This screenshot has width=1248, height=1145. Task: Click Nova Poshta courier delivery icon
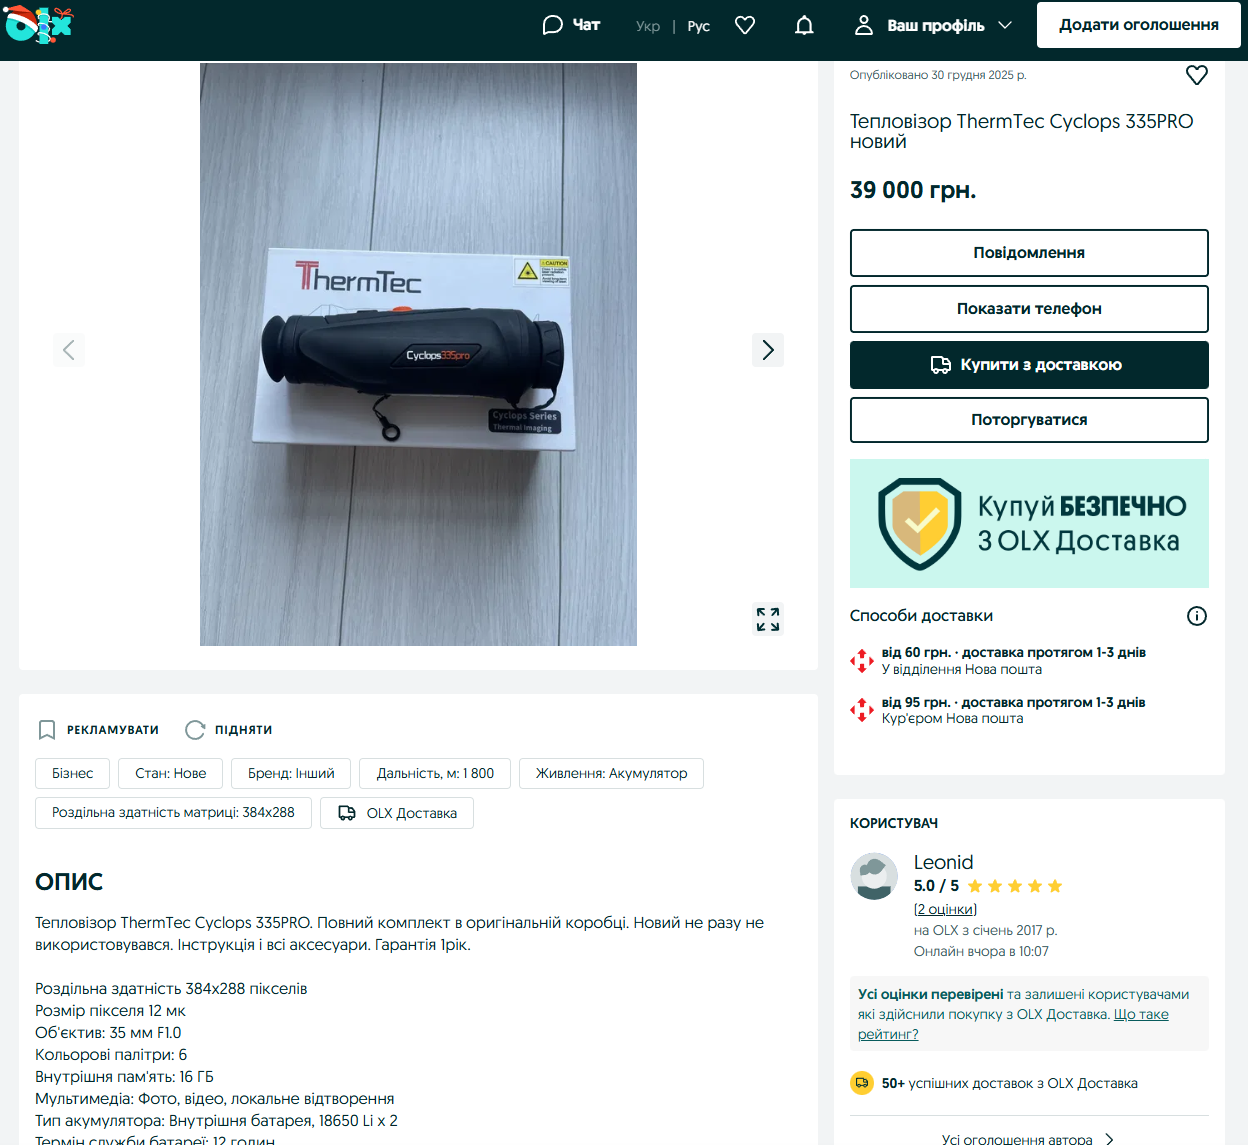point(861,710)
